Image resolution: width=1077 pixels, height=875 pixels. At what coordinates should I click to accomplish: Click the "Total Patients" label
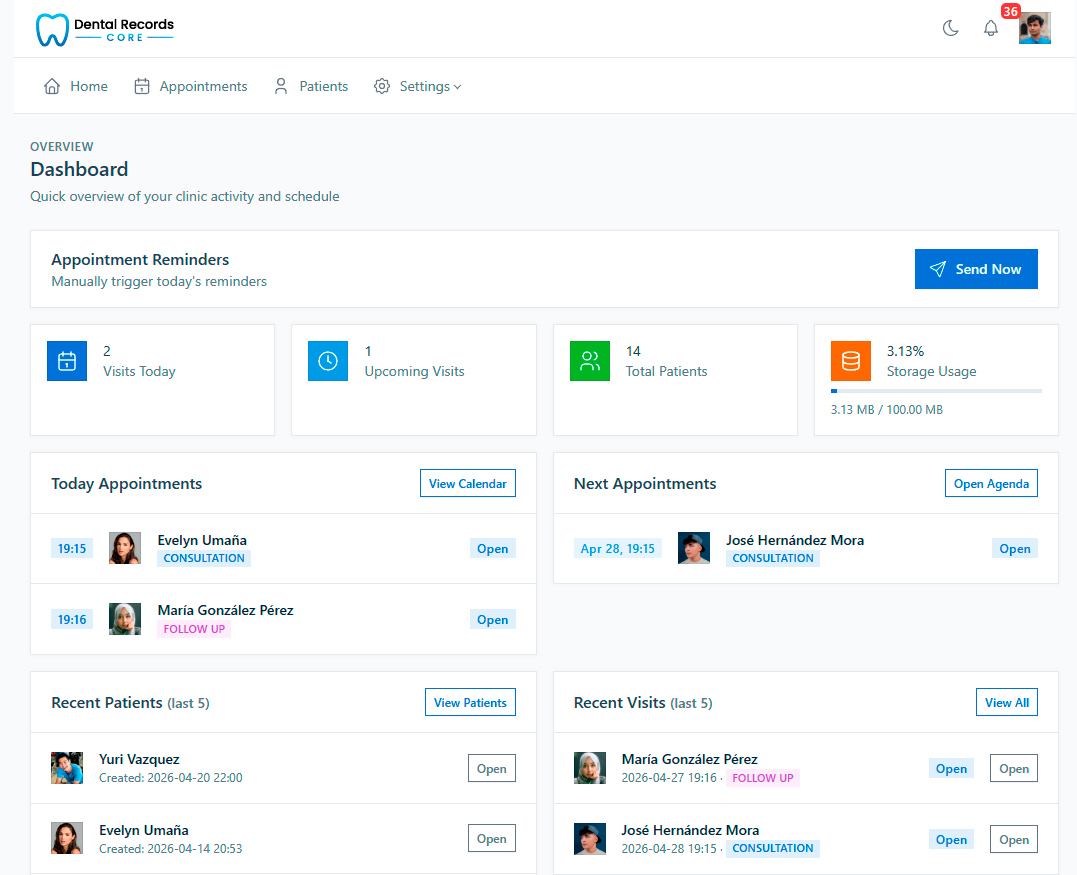pos(666,372)
